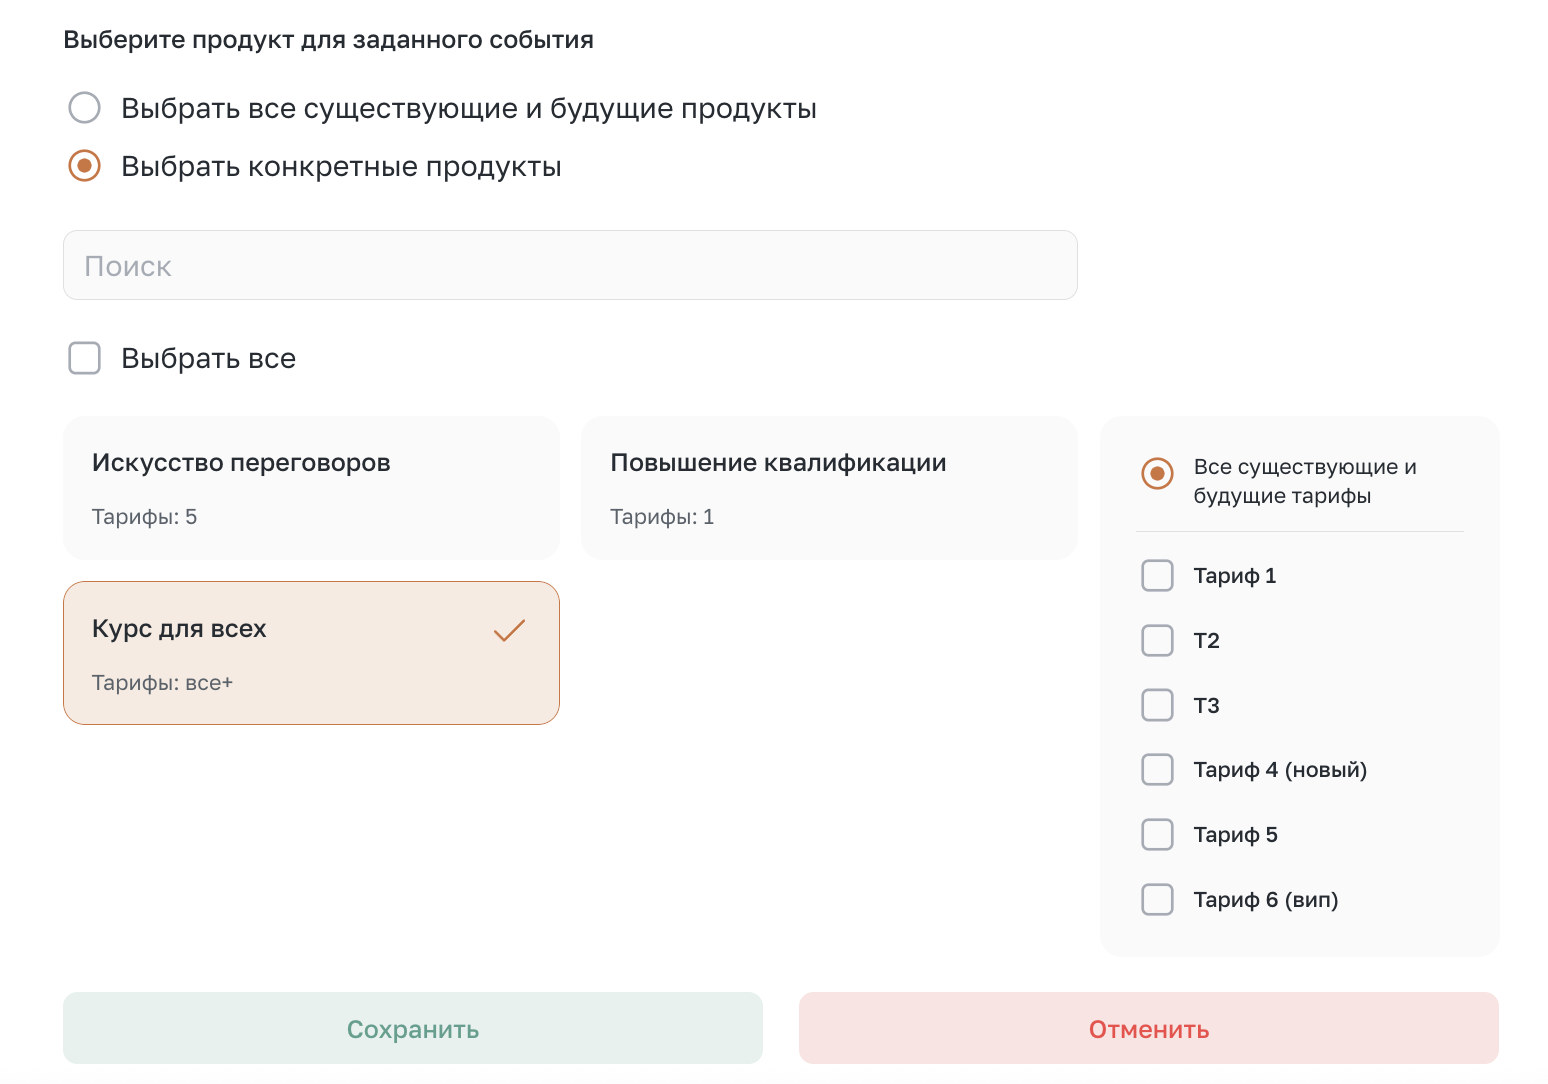
Task: Select "Выбрать конкретные продукты" radio button
Action: (x=85, y=166)
